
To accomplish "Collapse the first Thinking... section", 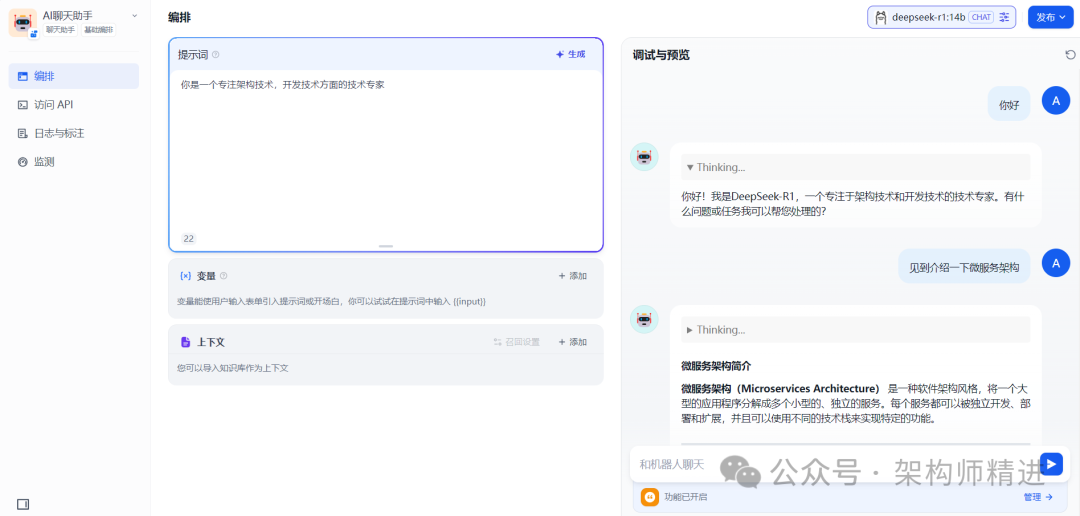I will [855, 167].
